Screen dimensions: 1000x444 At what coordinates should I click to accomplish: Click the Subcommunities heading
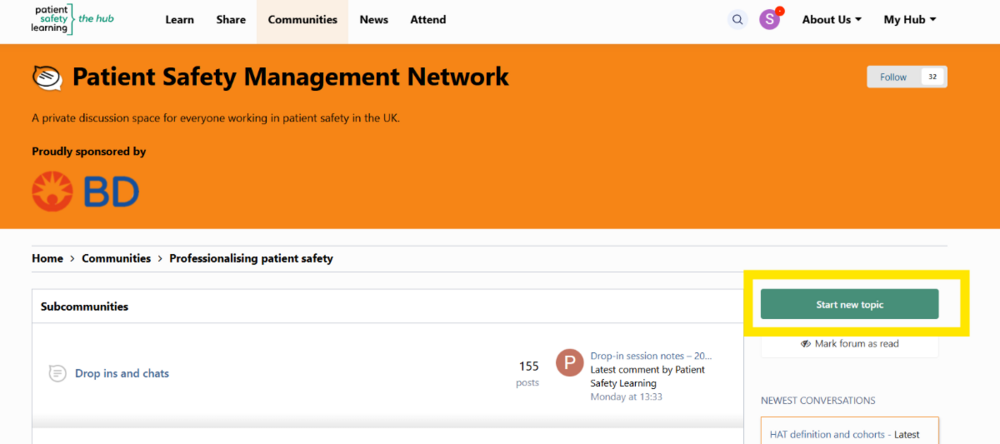coord(84,307)
